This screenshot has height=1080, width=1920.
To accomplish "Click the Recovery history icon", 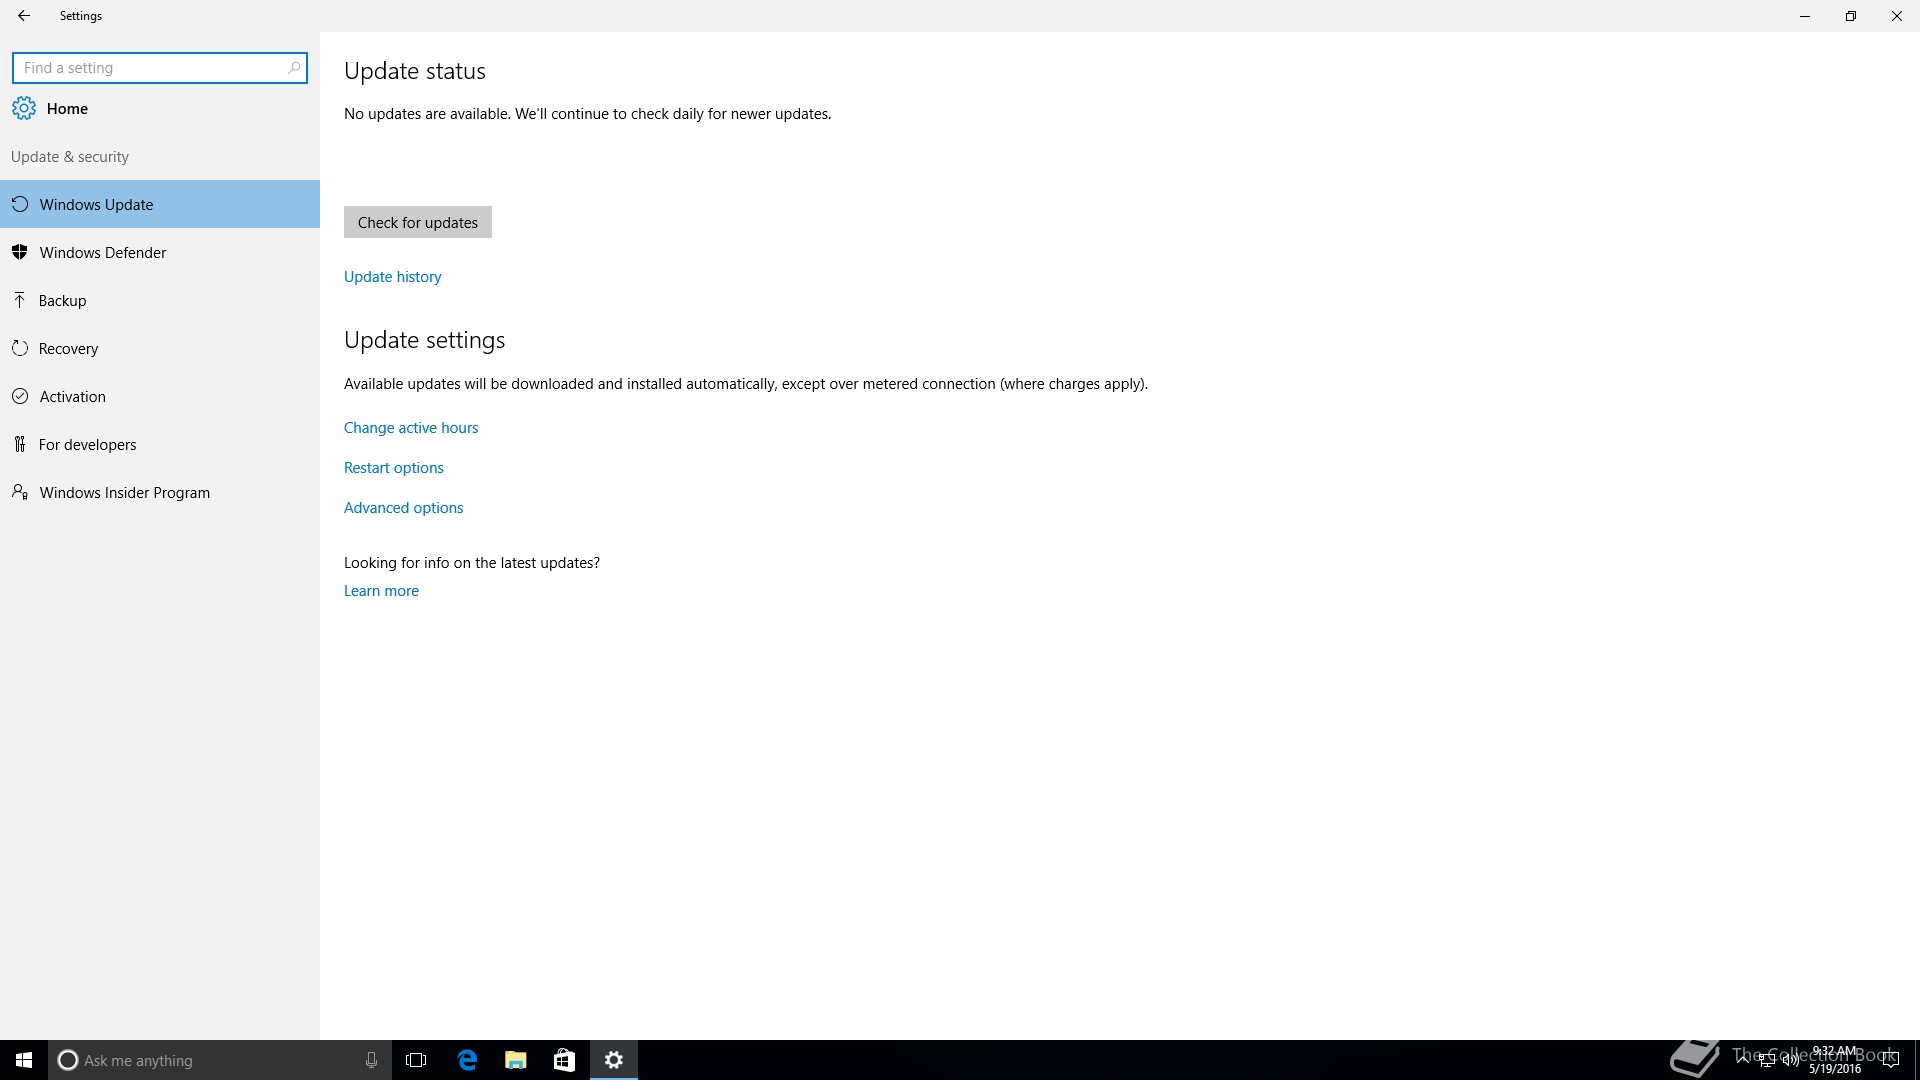I will click(x=20, y=348).
